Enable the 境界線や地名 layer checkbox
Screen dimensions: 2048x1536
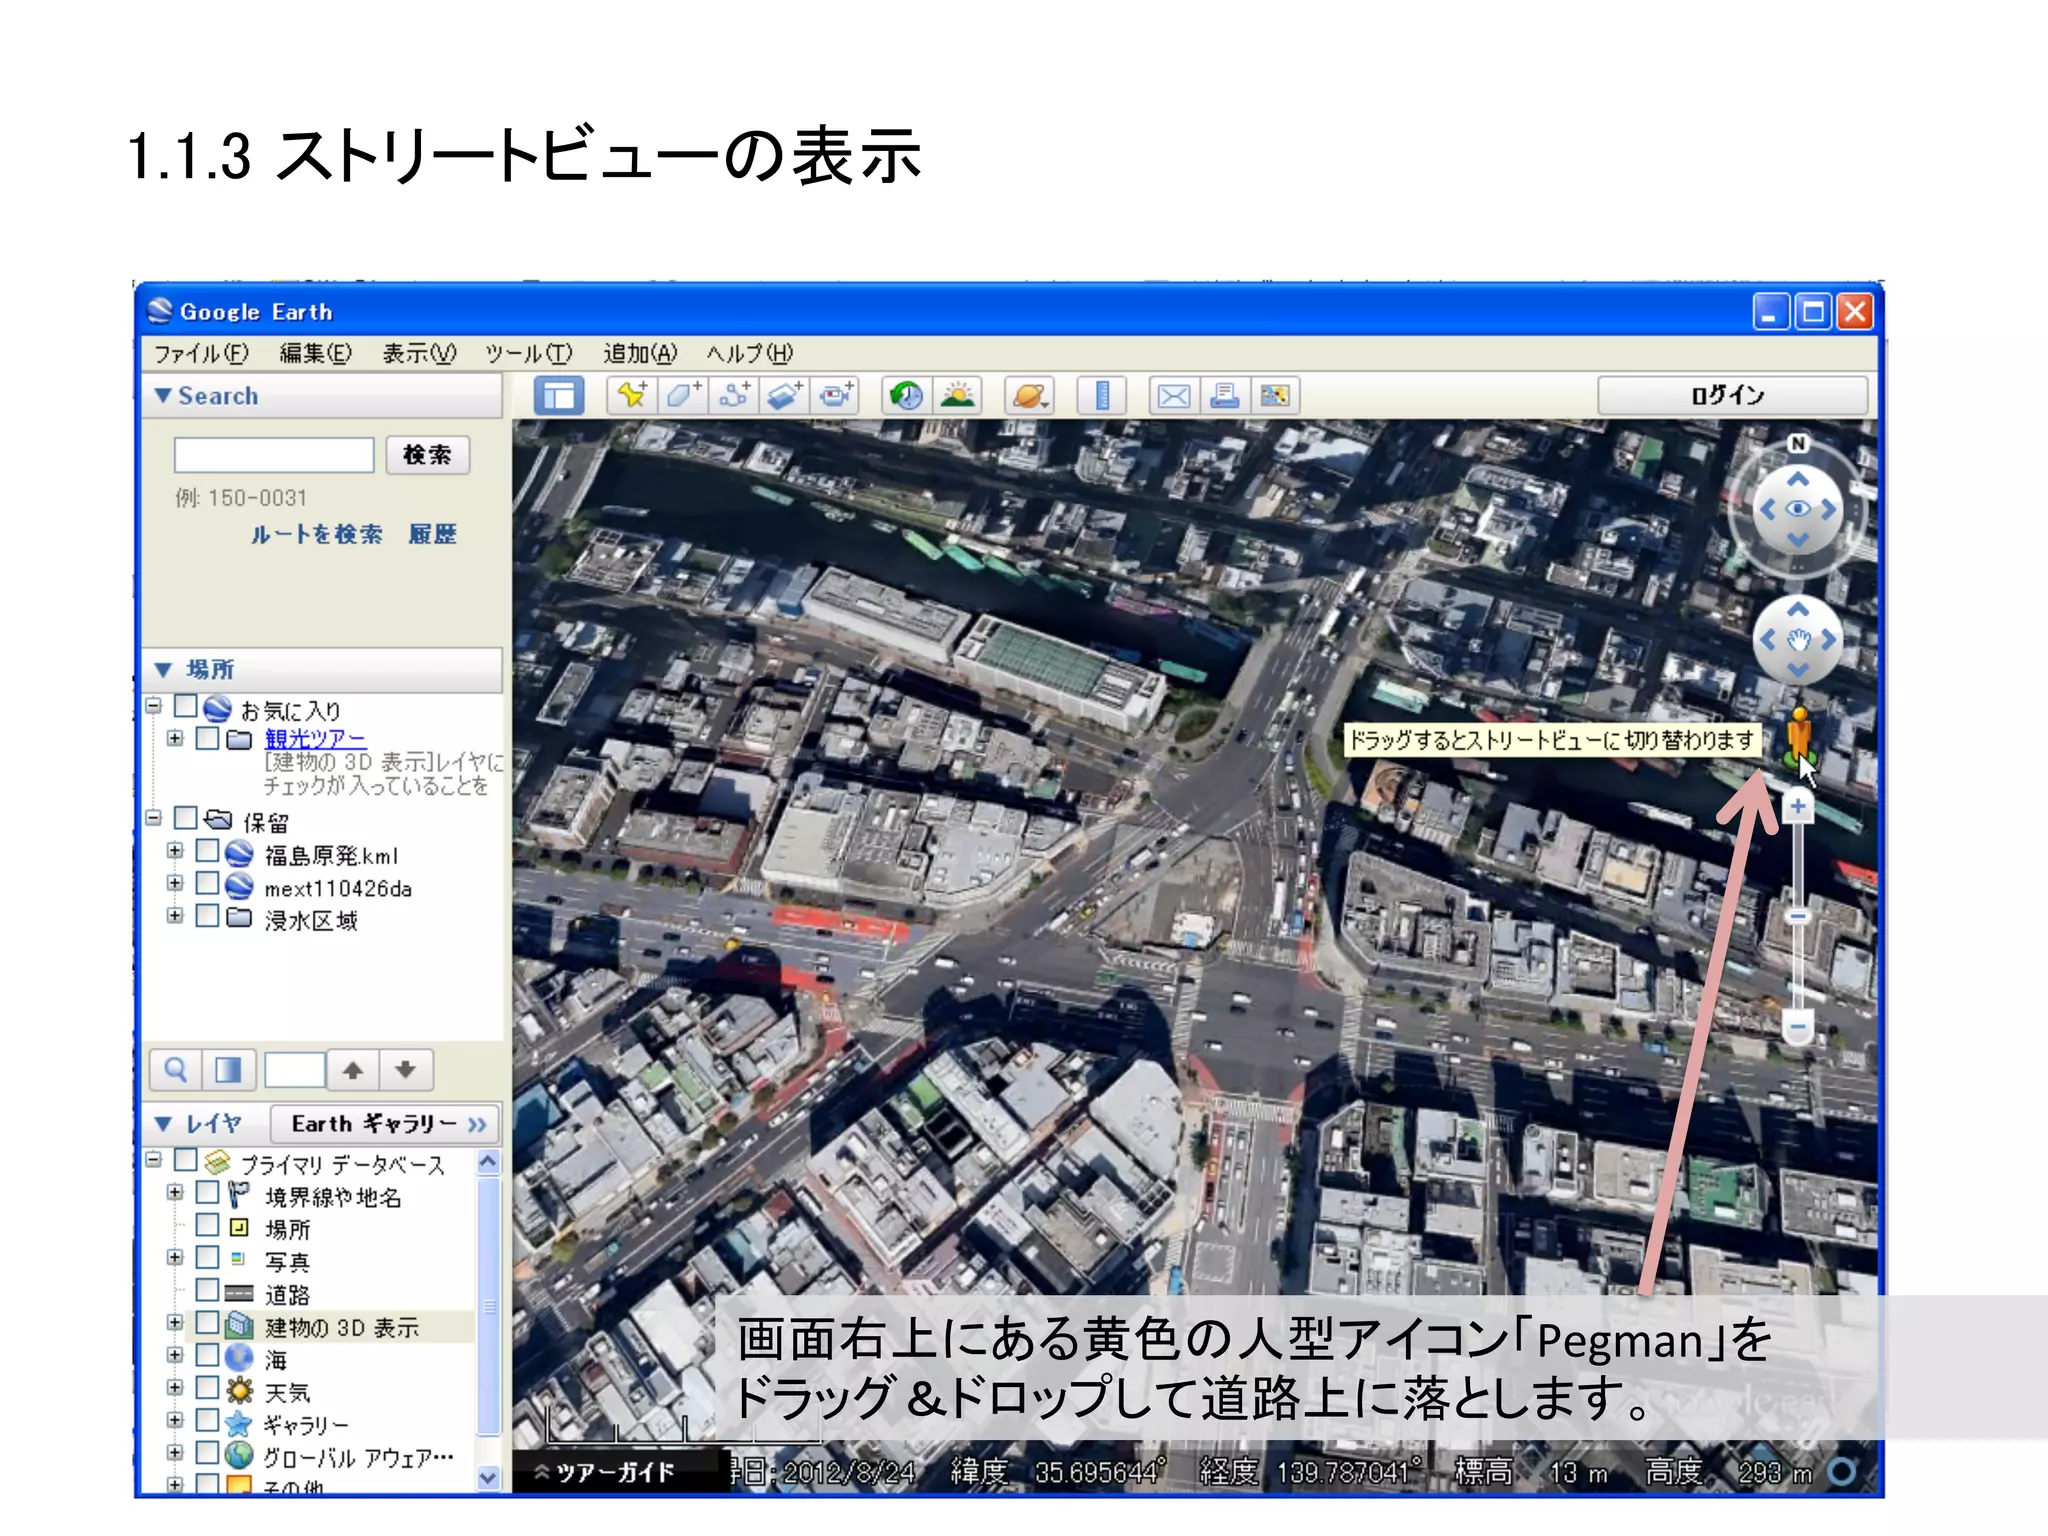208,1193
